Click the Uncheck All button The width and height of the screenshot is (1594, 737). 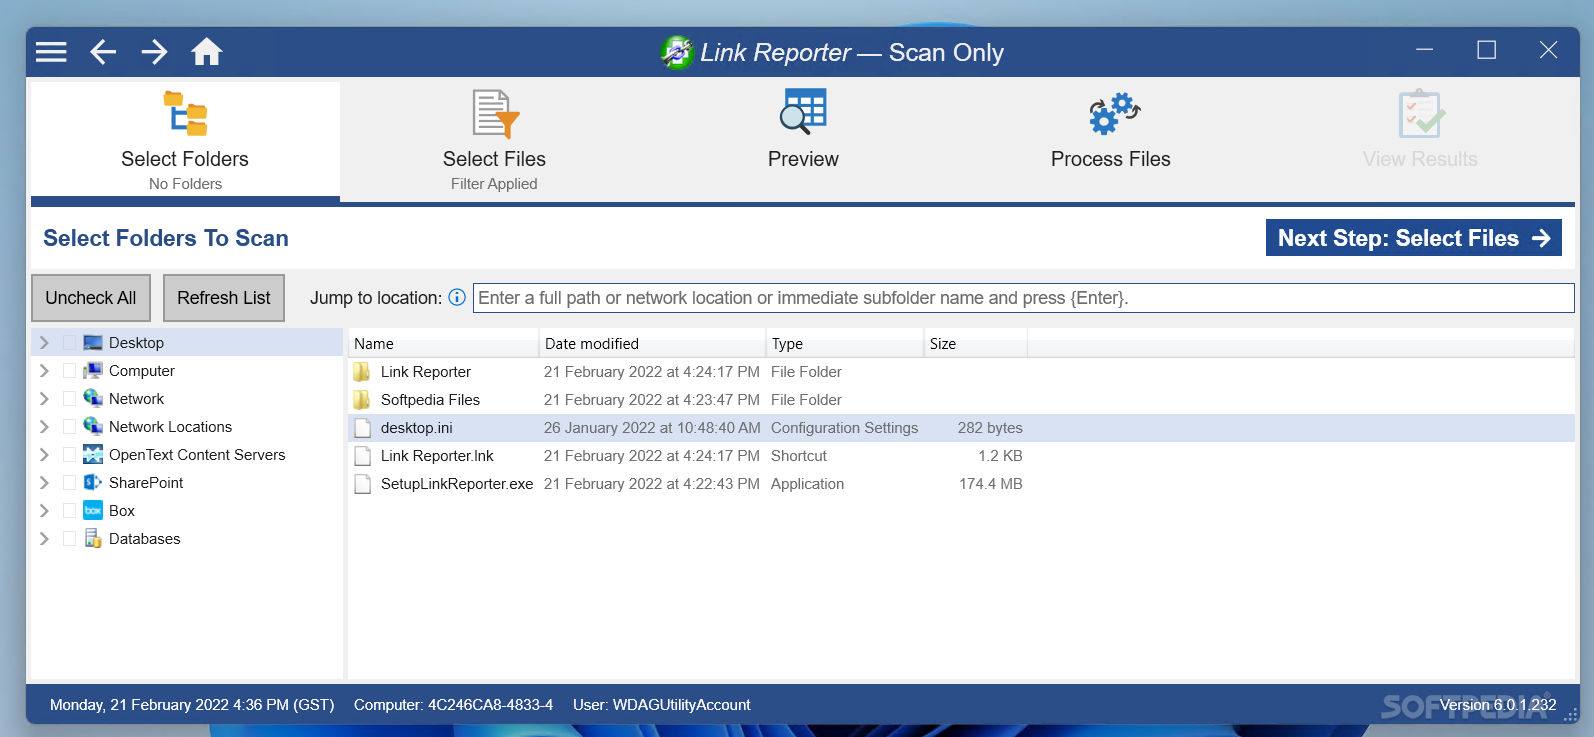(x=91, y=298)
